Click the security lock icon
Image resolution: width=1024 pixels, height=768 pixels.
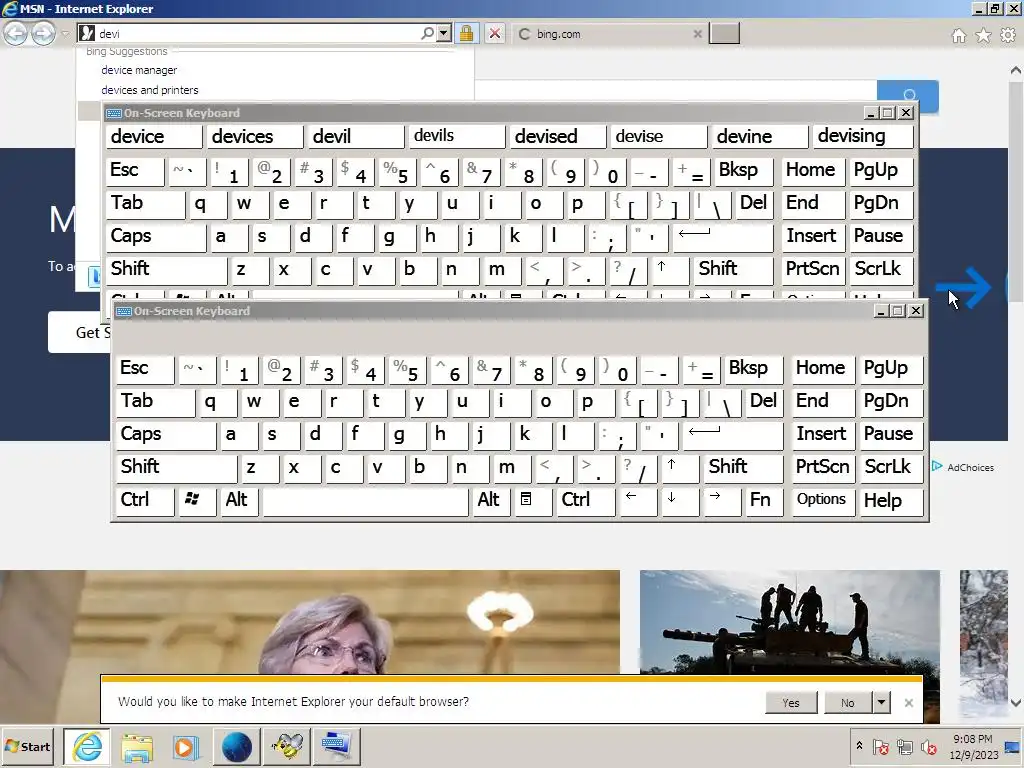(x=466, y=33)
